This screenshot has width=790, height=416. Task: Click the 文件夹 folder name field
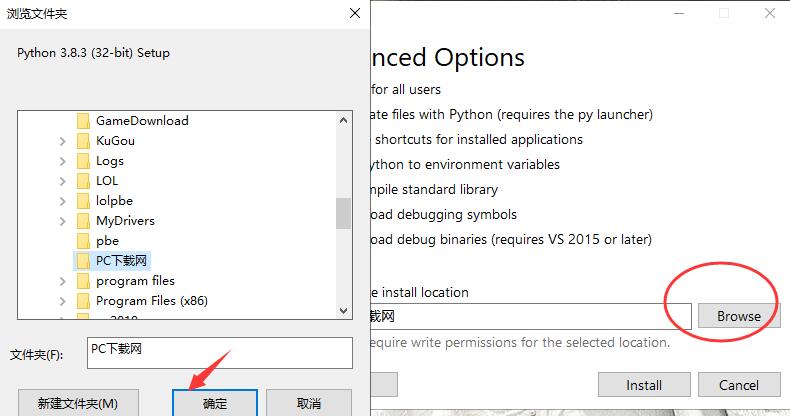(220, 353)
